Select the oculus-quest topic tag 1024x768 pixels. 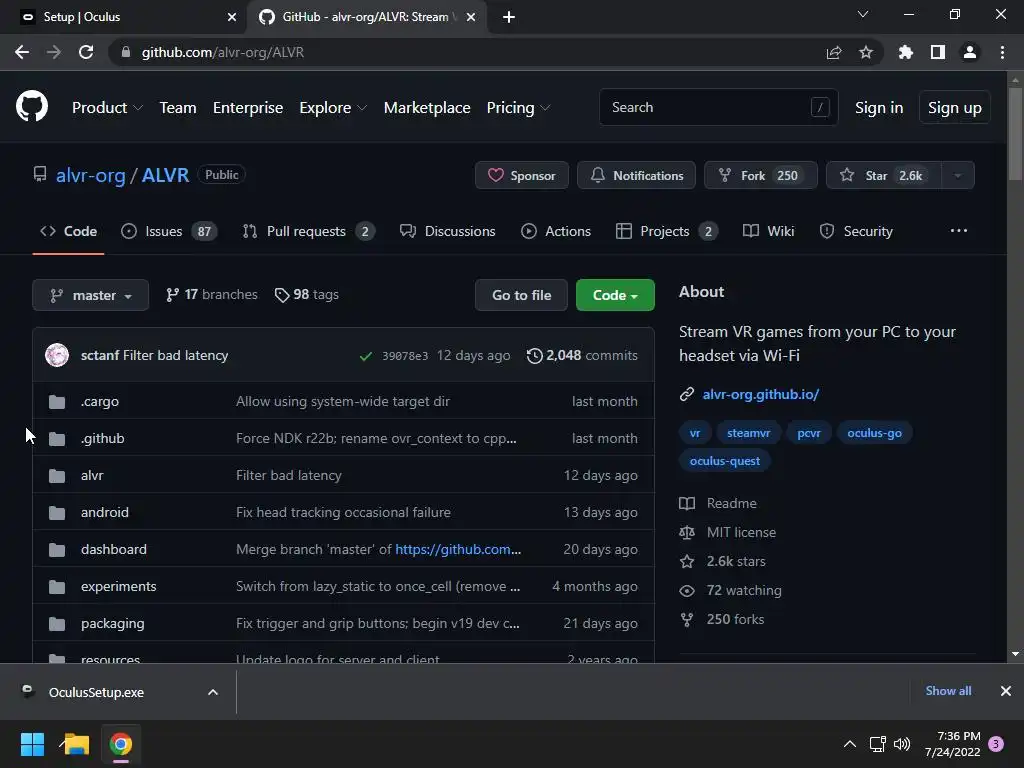pos(724,461)
